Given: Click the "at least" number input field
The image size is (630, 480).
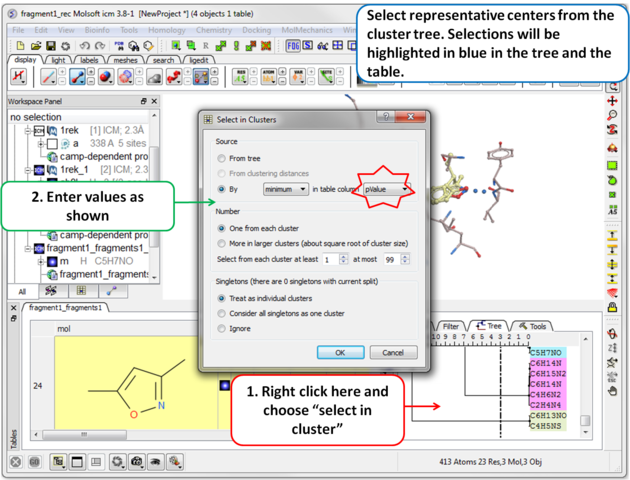Looking at the screenshot, I should coord(331,259).
